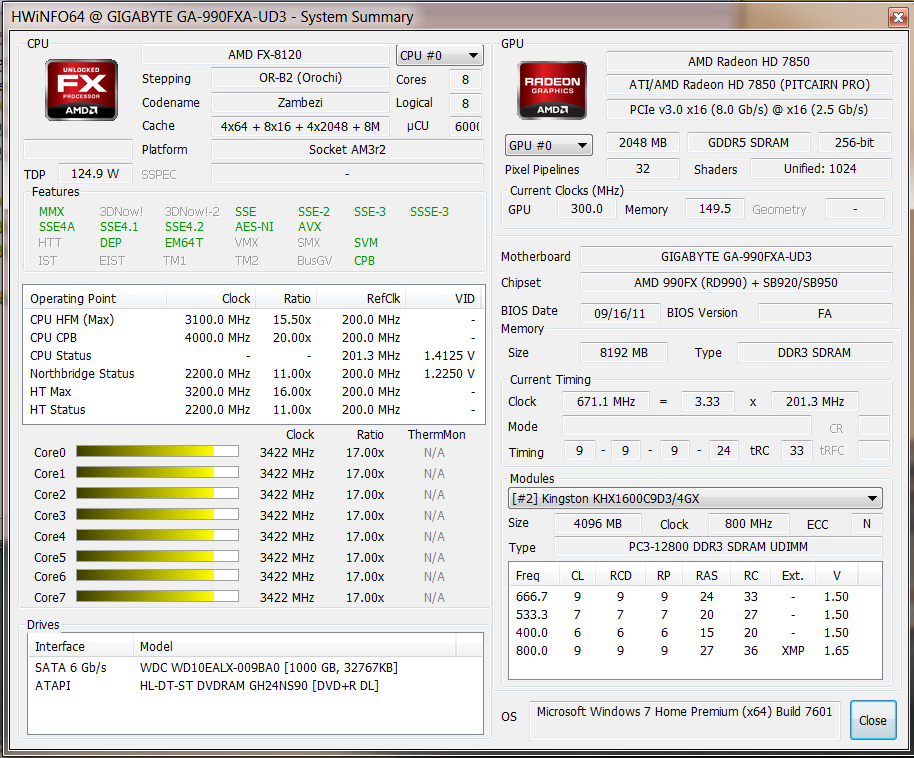The image size is (914, 758).
Task: Click the DDR3 SDRAM memory type field
Action: coord(814,353)
